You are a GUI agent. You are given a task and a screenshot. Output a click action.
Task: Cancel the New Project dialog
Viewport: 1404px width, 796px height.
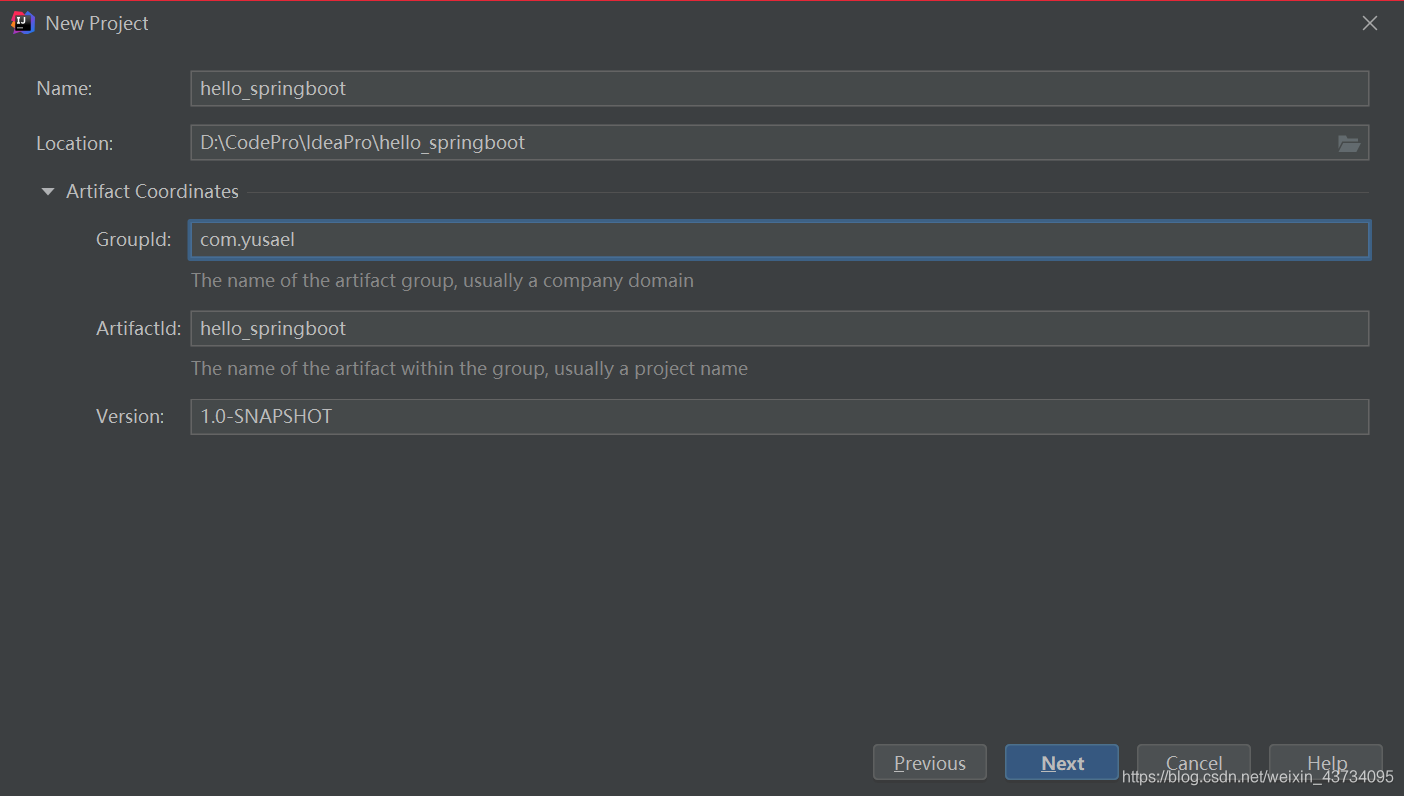tap(1194, 763)
